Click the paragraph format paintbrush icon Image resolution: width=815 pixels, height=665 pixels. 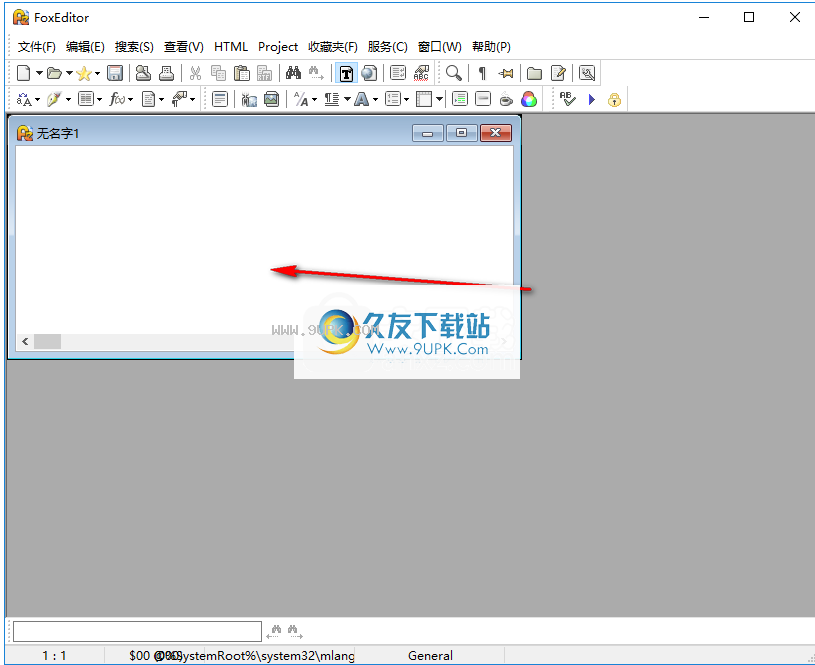[x=179, y=99]
